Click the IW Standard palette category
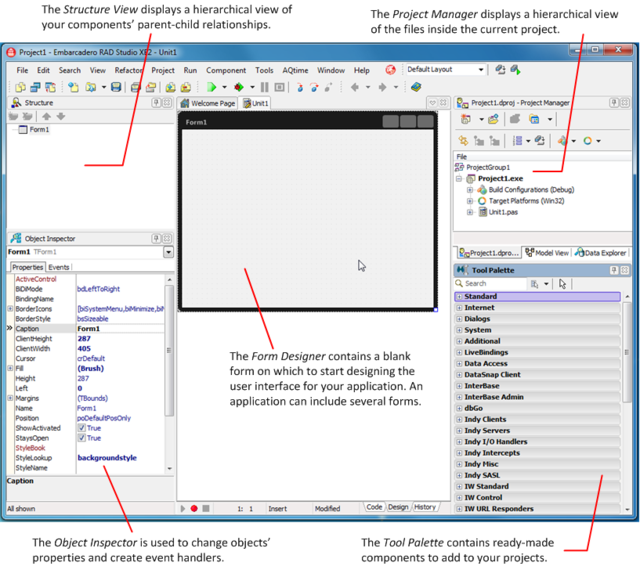Image resolution: width=640 pixels, height=566 pixels. (x=537, y=486)
